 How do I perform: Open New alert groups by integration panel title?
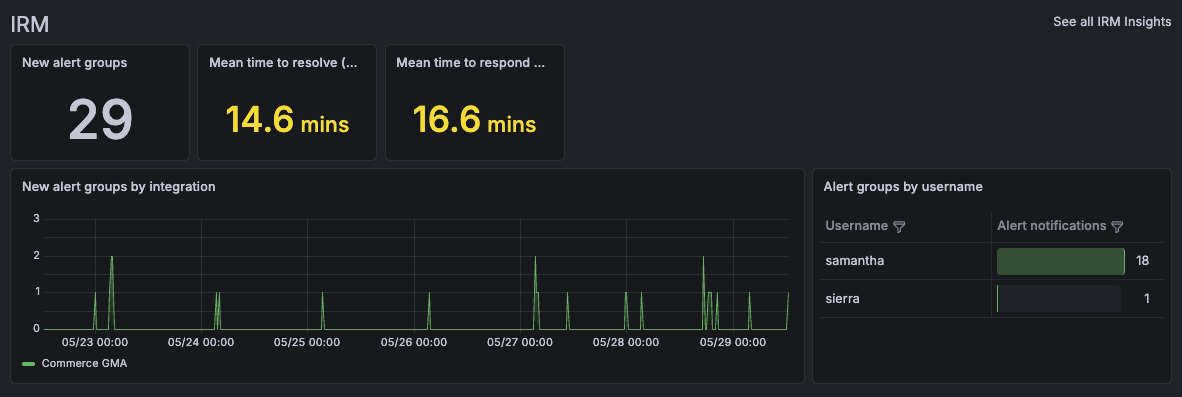[x=119, y=187]
